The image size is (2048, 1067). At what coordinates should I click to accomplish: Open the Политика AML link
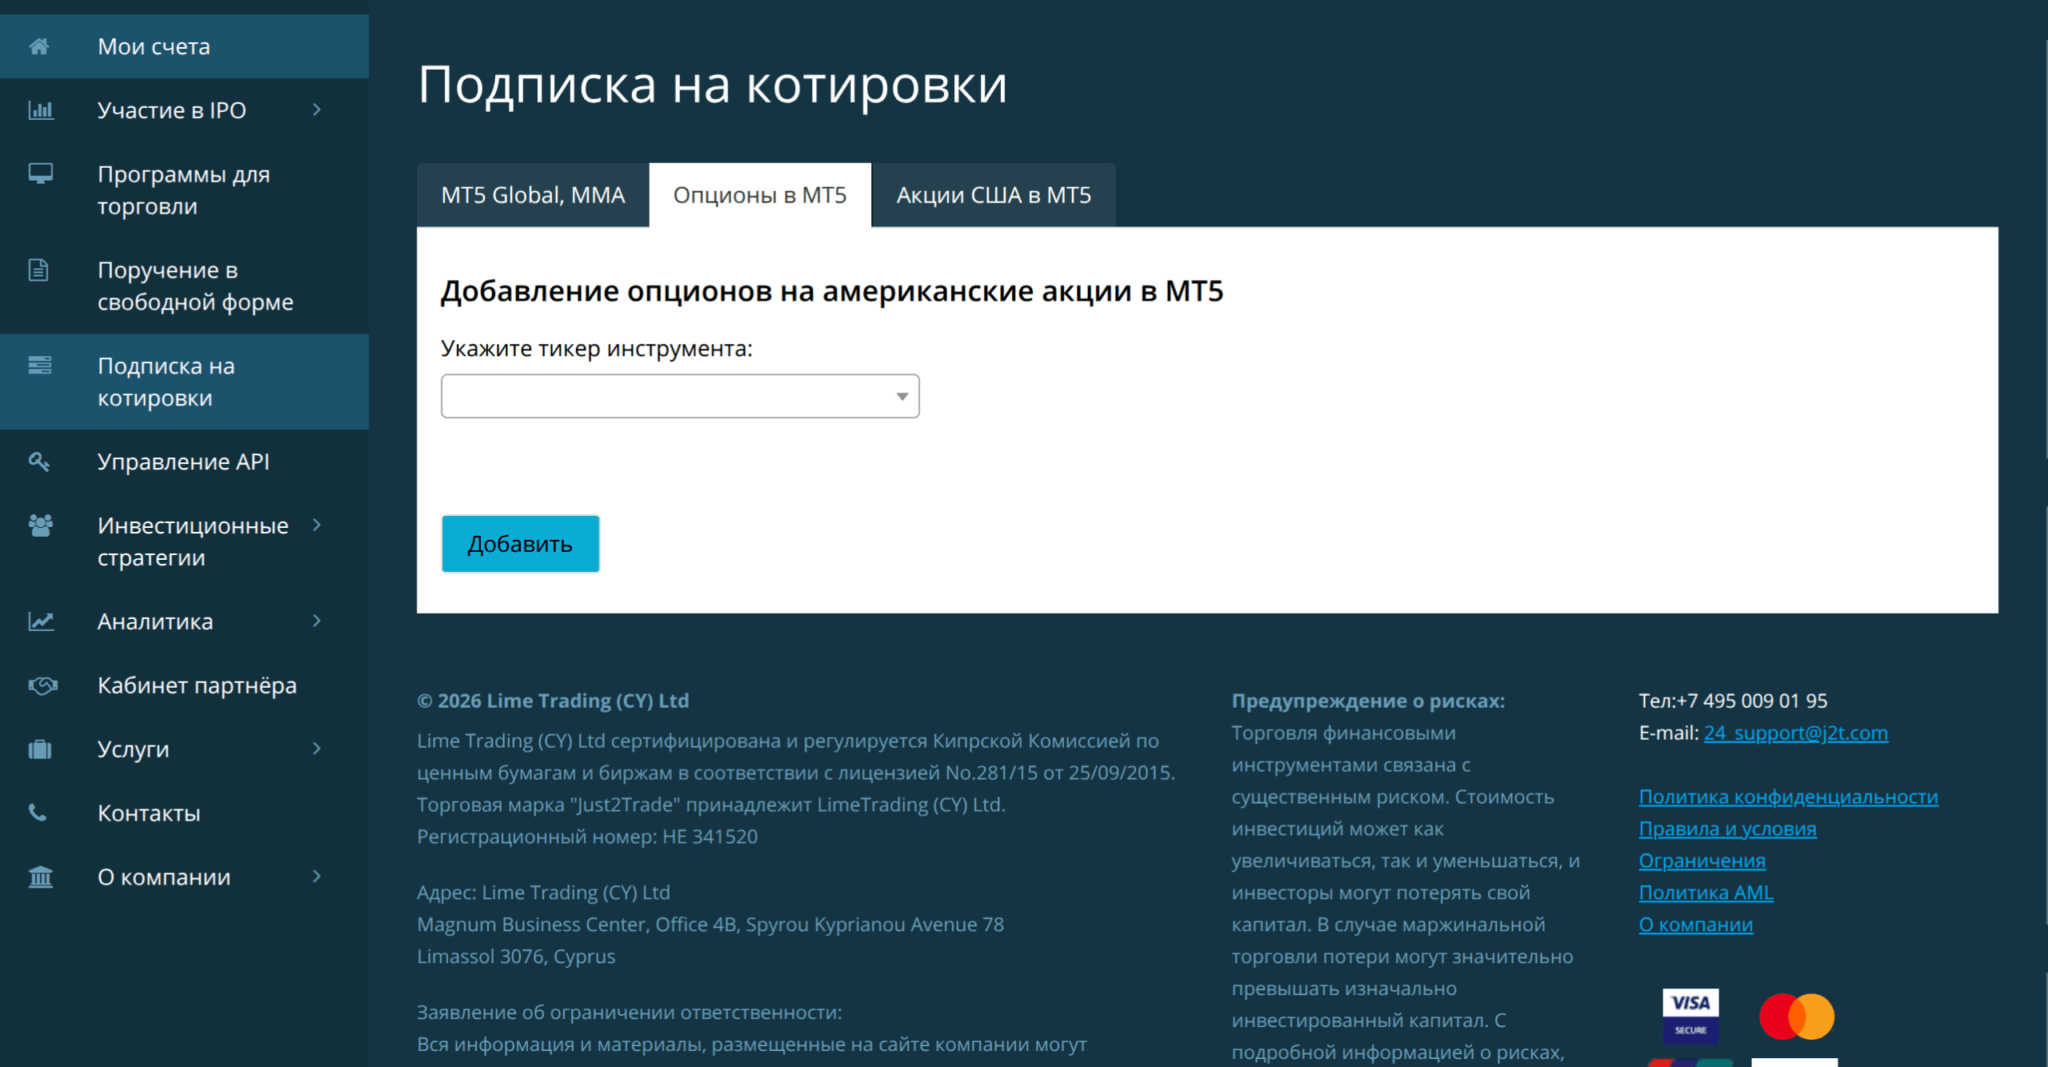coord(1706,893)
